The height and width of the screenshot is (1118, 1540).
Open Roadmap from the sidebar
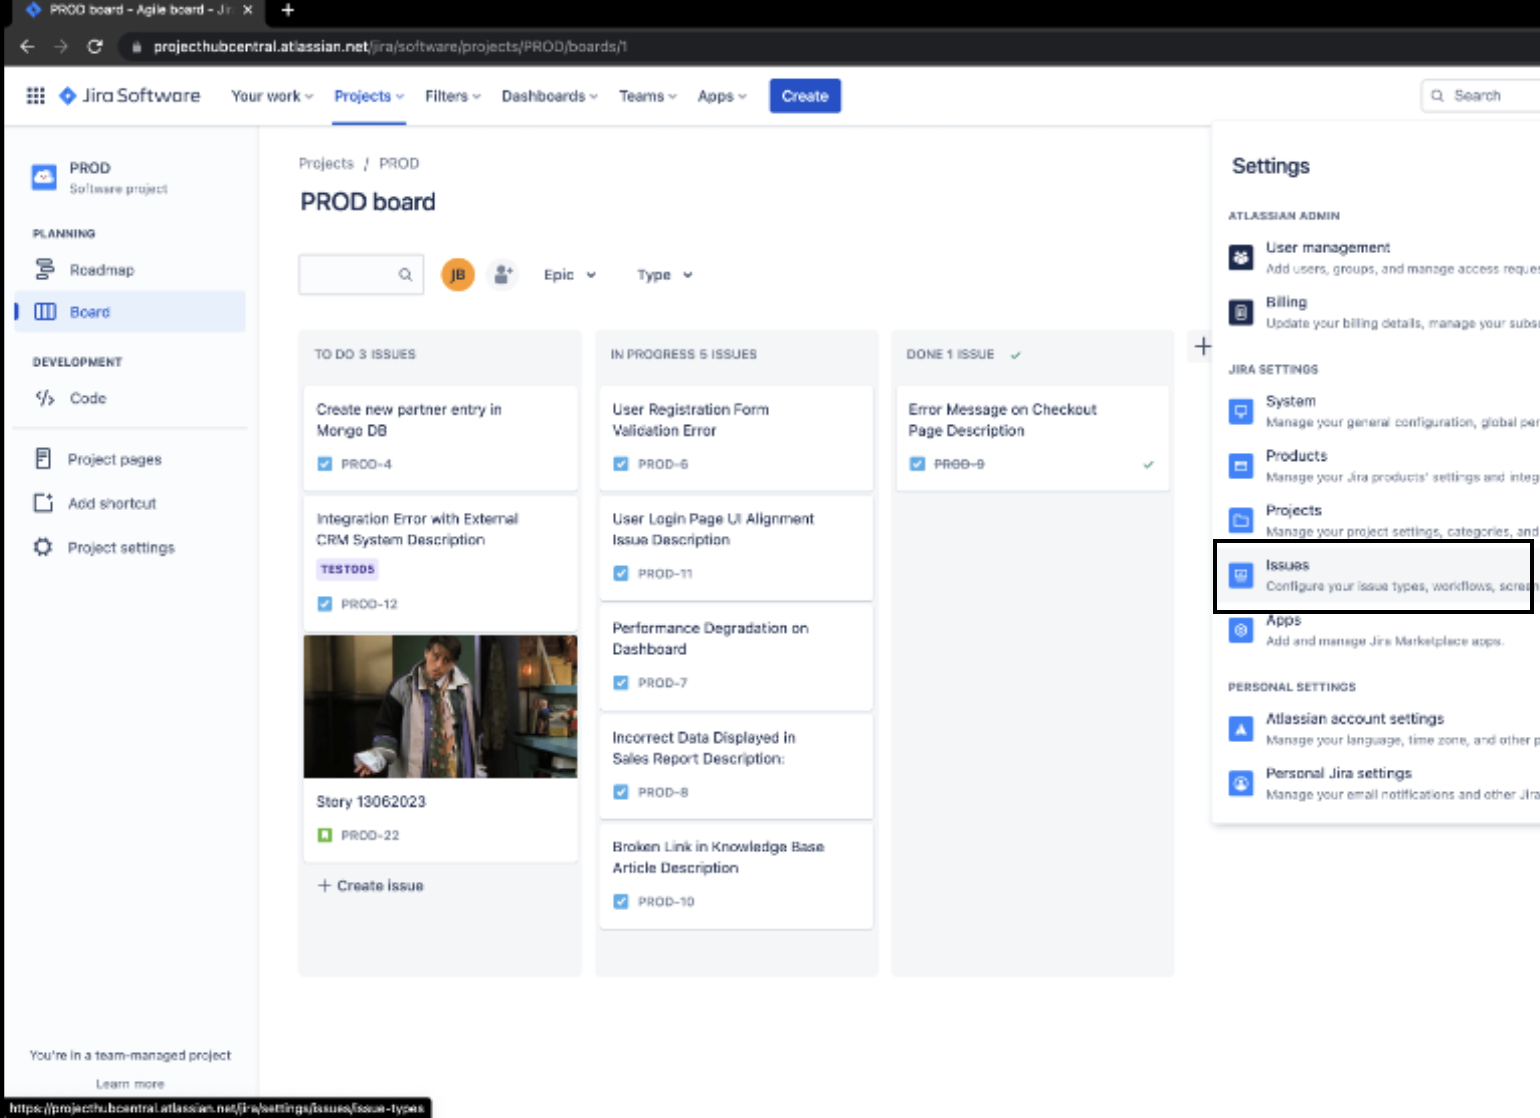click(130, 270)
